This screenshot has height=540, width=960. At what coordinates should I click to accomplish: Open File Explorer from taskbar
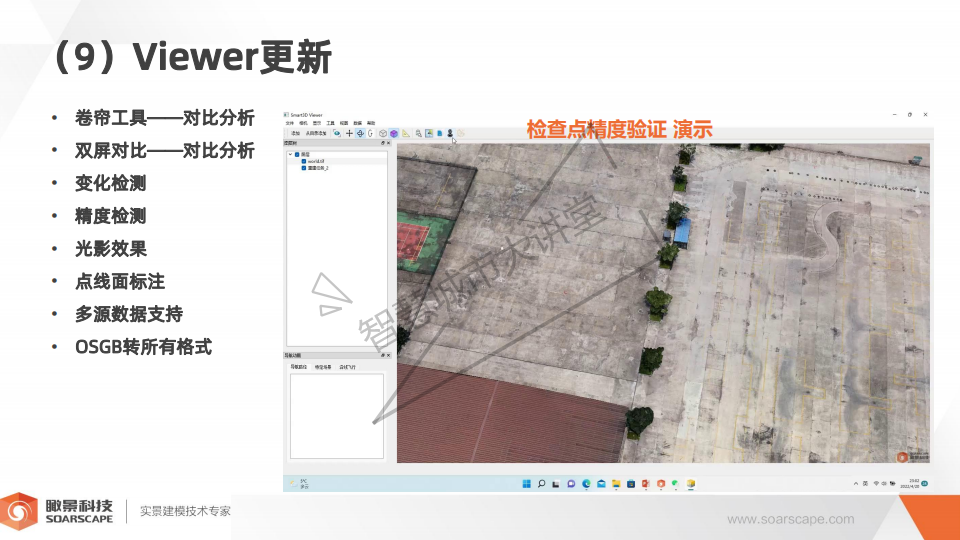pos(616,484)
